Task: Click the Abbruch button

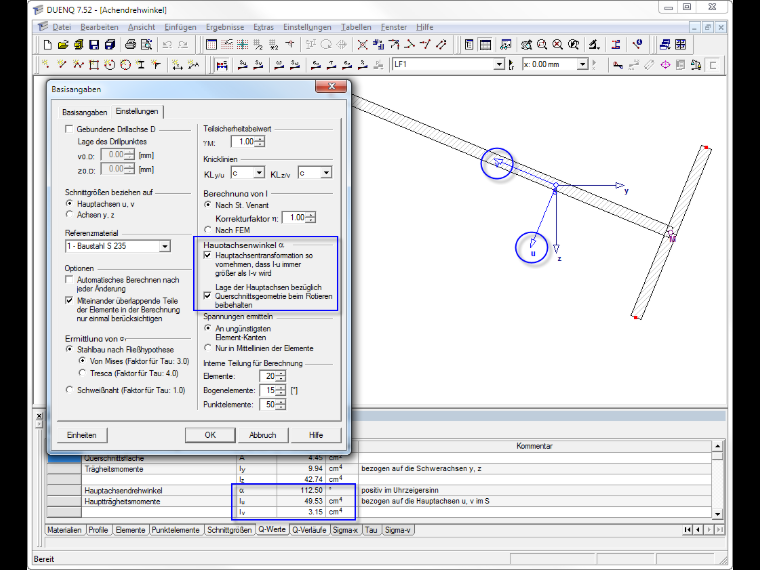Action: 262,435
